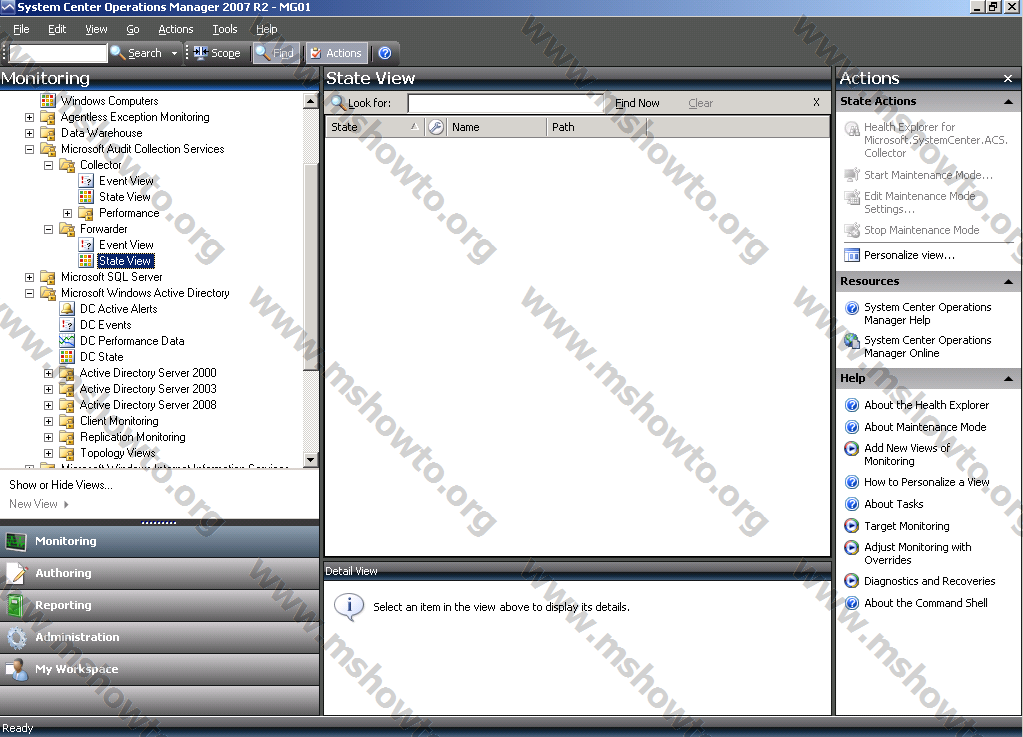Collapse the State Actions section

[1008, 102]
